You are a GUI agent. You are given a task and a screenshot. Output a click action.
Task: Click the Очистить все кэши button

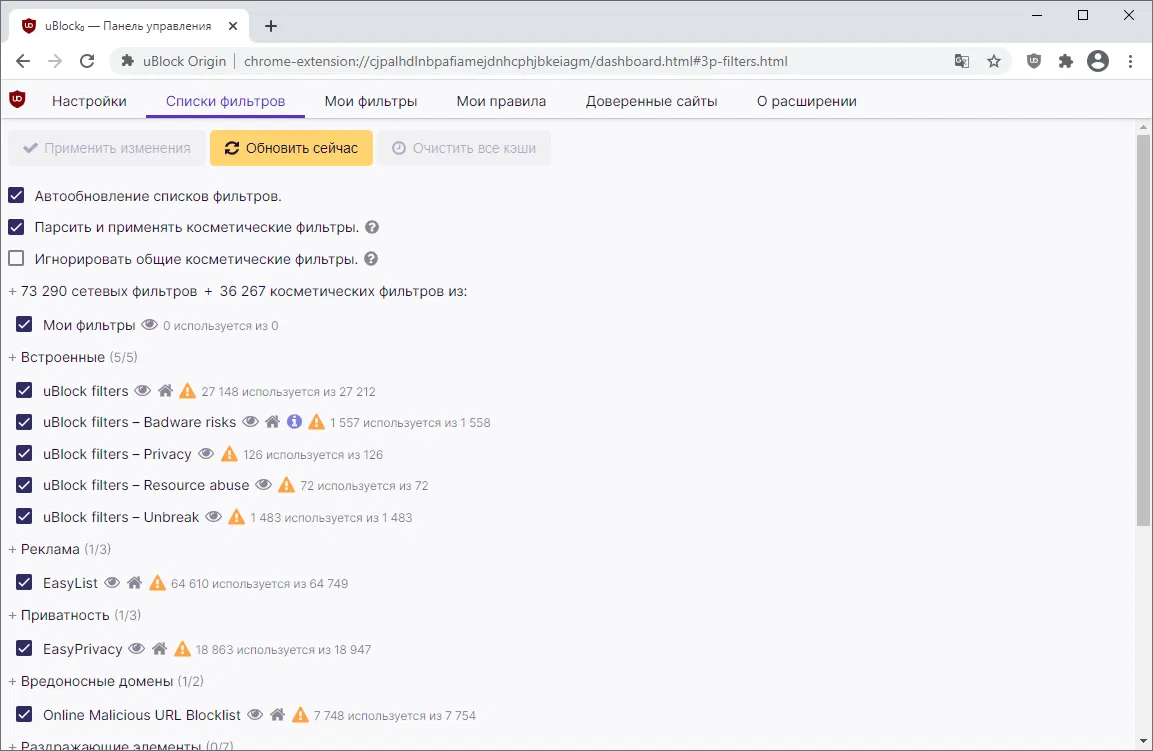464,148
